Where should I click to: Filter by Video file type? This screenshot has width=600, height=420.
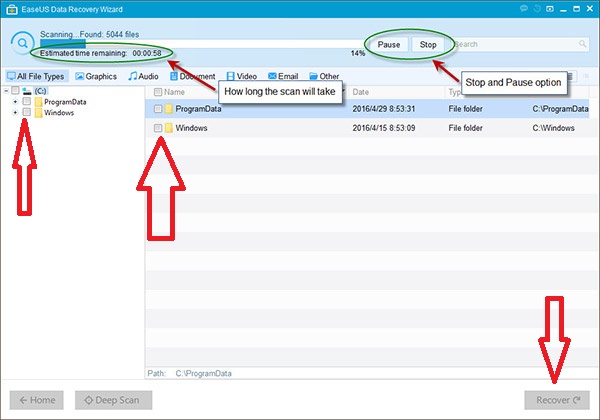[241, 76]
